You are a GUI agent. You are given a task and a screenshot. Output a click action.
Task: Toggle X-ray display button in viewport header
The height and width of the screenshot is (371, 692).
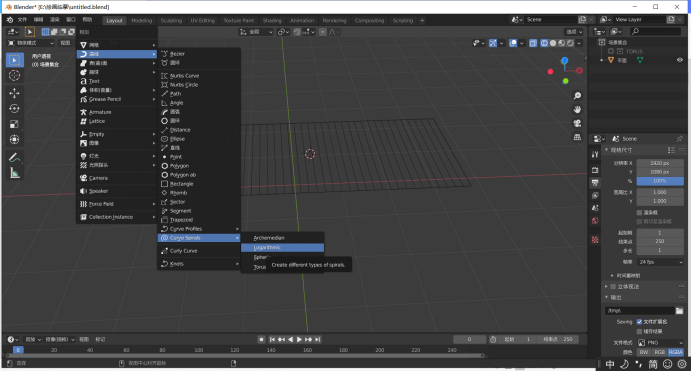coord(533,43)
